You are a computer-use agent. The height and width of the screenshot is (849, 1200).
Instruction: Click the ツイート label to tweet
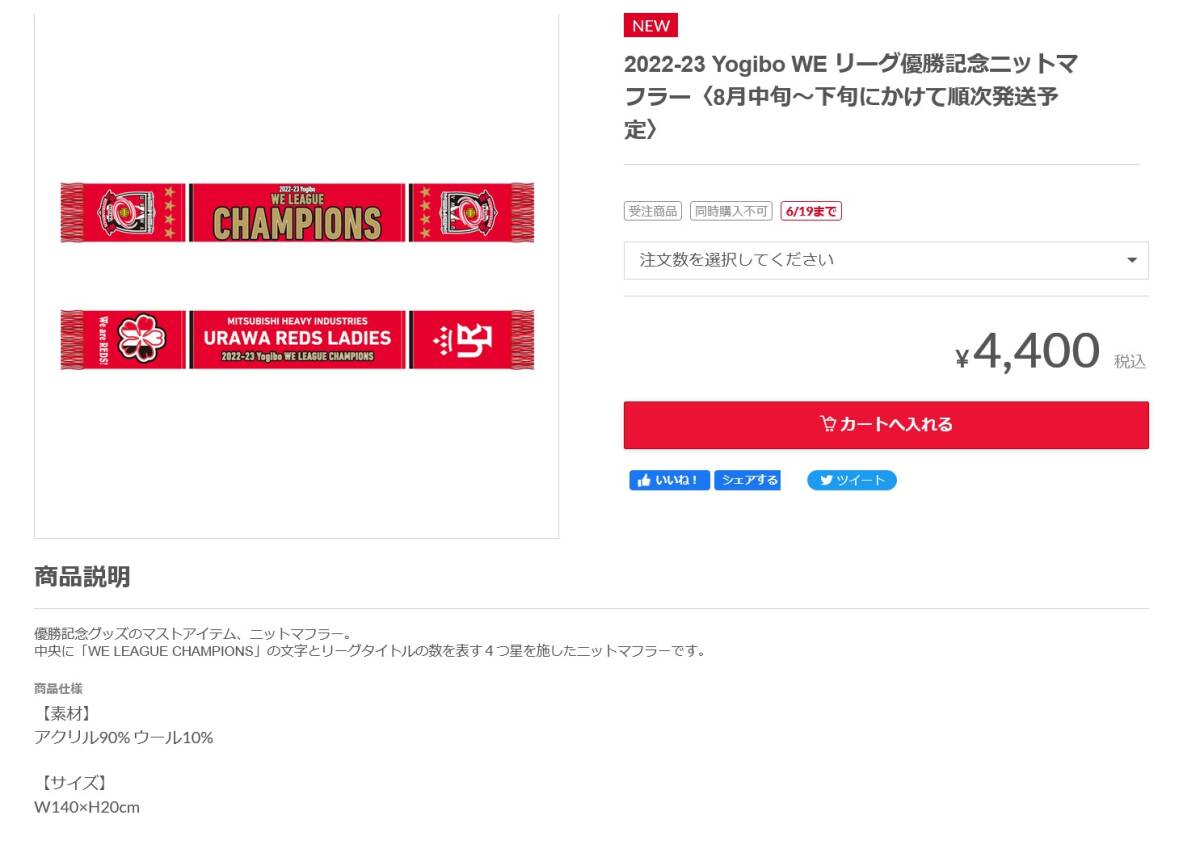pyautogui.click(x=861, y=481)
